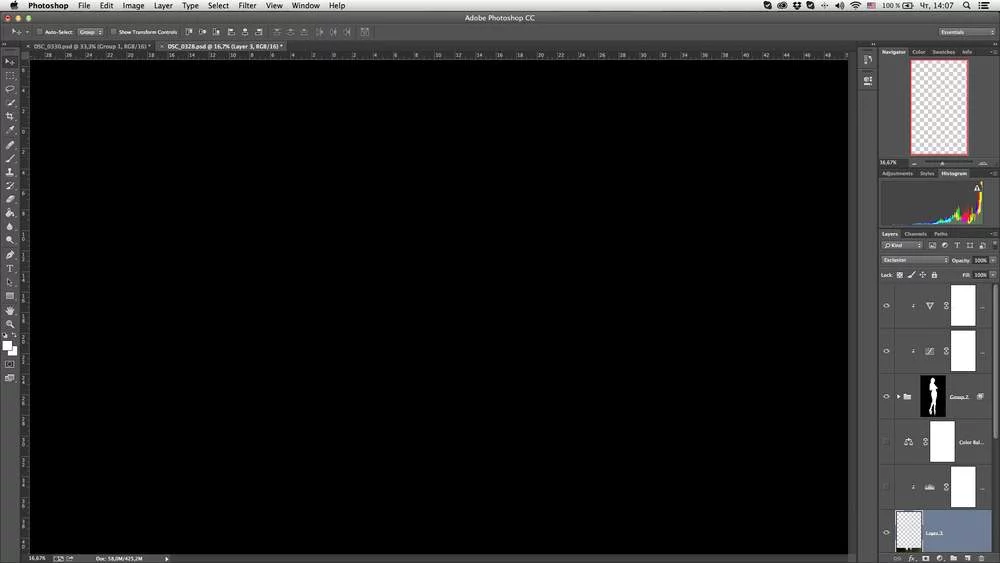Image resolution: width=1000 pixels, height=563 pixels.
Task: Open the Exclusion blend mode dropdown
Action: [915, 260]
